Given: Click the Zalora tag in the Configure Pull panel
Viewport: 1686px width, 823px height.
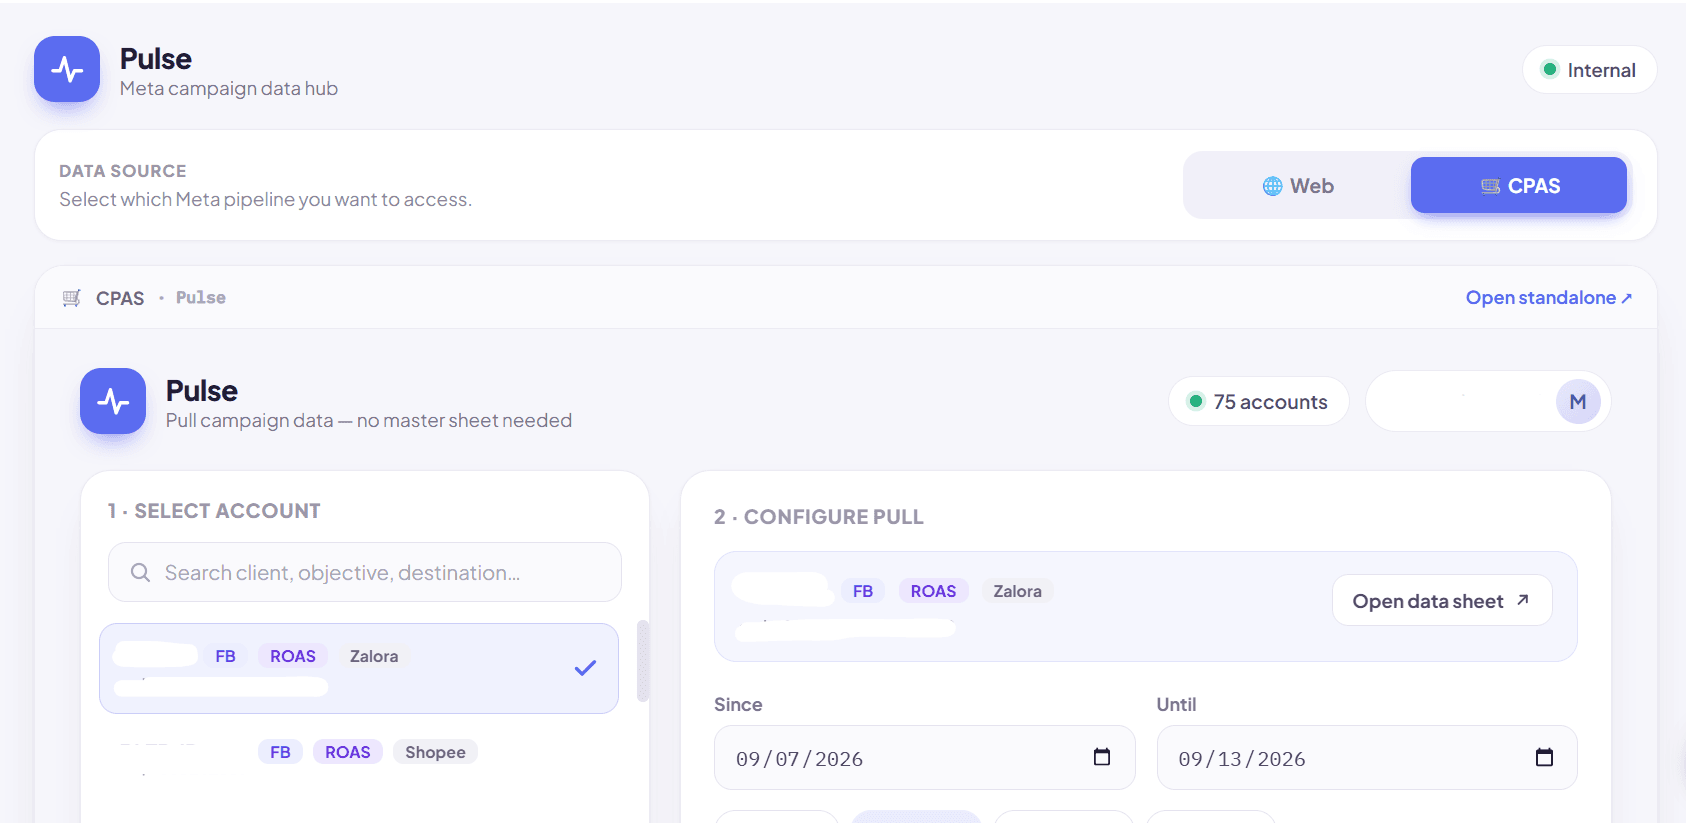Looking at the screenshot, I should click(1017, 591).
